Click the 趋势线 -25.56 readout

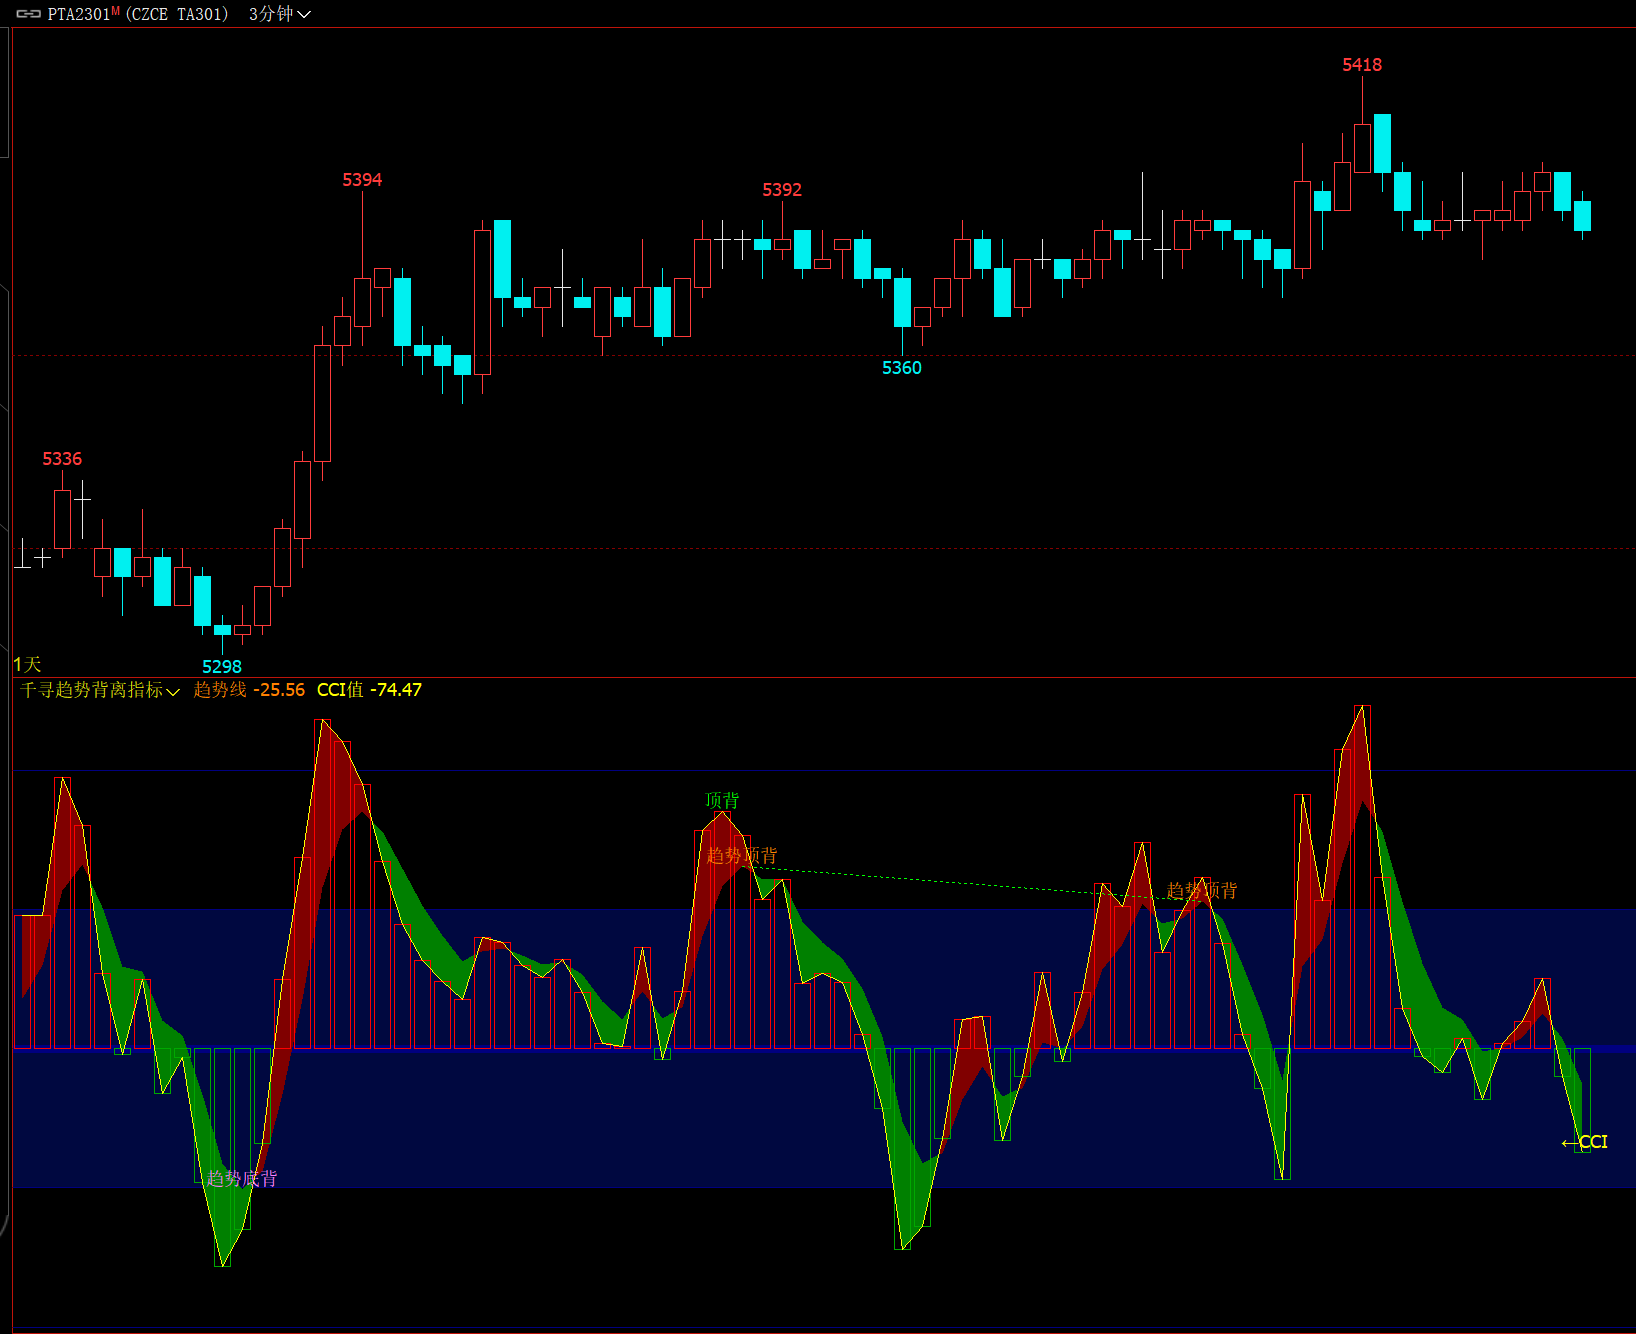coord(249,690)
